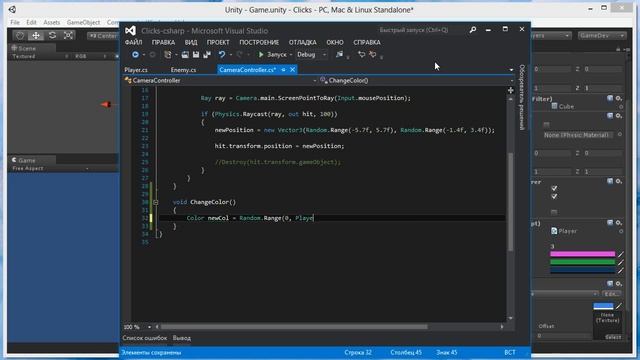The width and height of the screenshot is (640, 360).
Task: Select Unity's Move tool
Action: click(x=36, y=36)
